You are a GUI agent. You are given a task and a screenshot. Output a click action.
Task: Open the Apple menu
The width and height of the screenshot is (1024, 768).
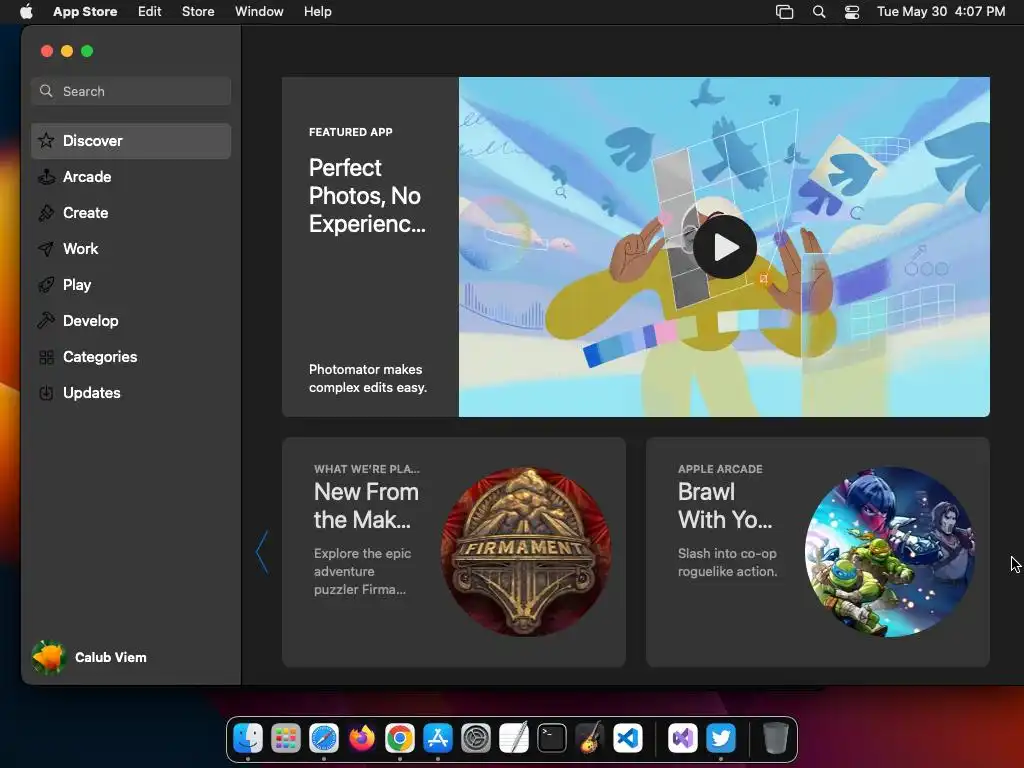(x=26, y=11)
